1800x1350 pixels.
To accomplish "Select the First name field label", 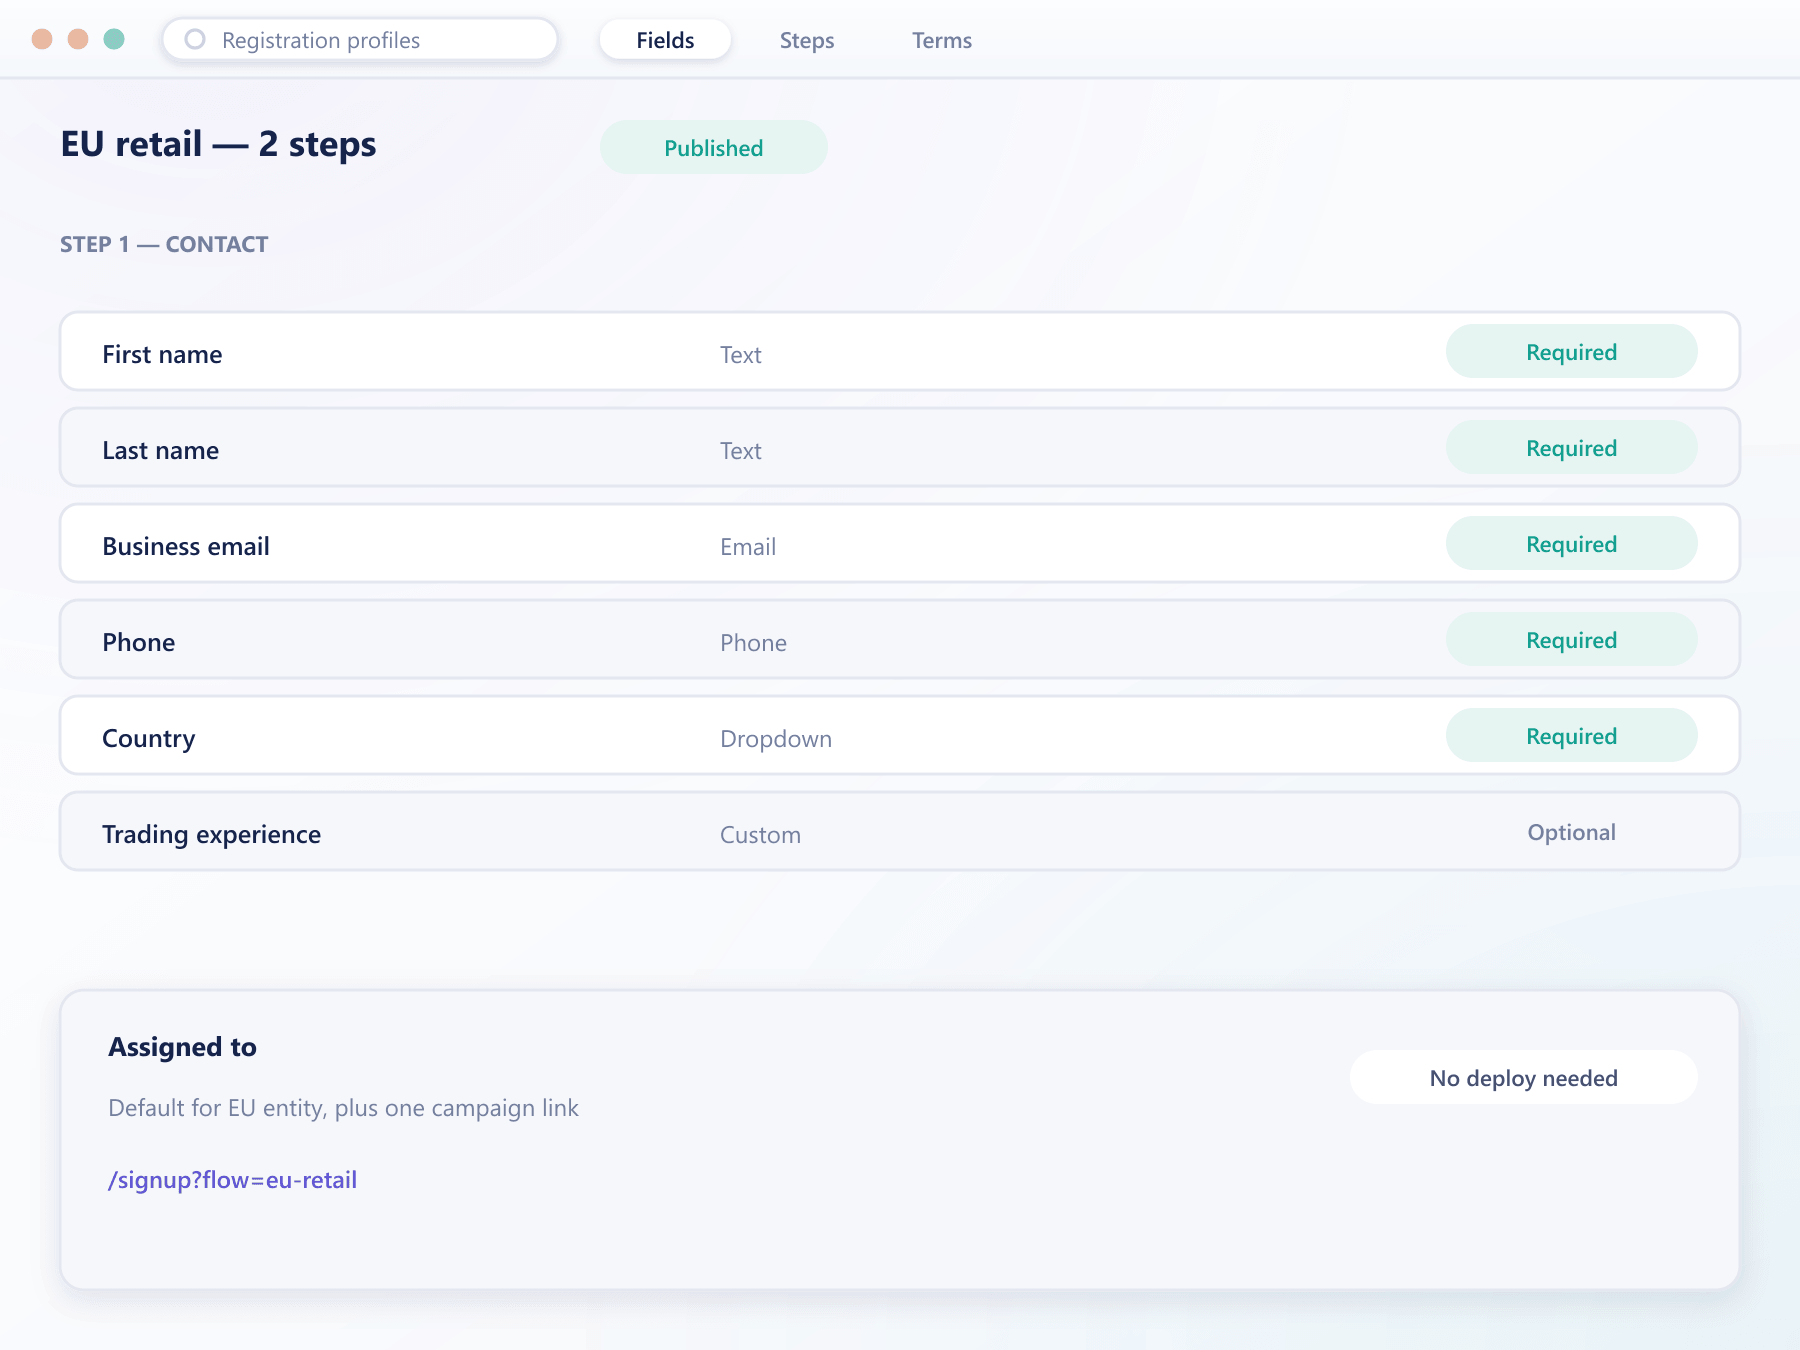I will [x=162, y=354].
